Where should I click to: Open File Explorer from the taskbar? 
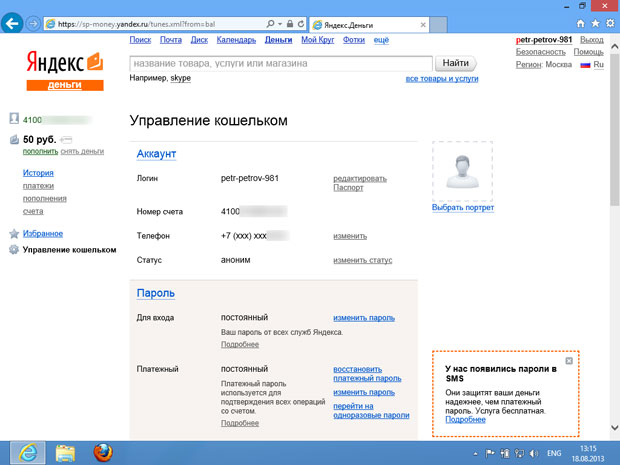click(x=65, y=453)
